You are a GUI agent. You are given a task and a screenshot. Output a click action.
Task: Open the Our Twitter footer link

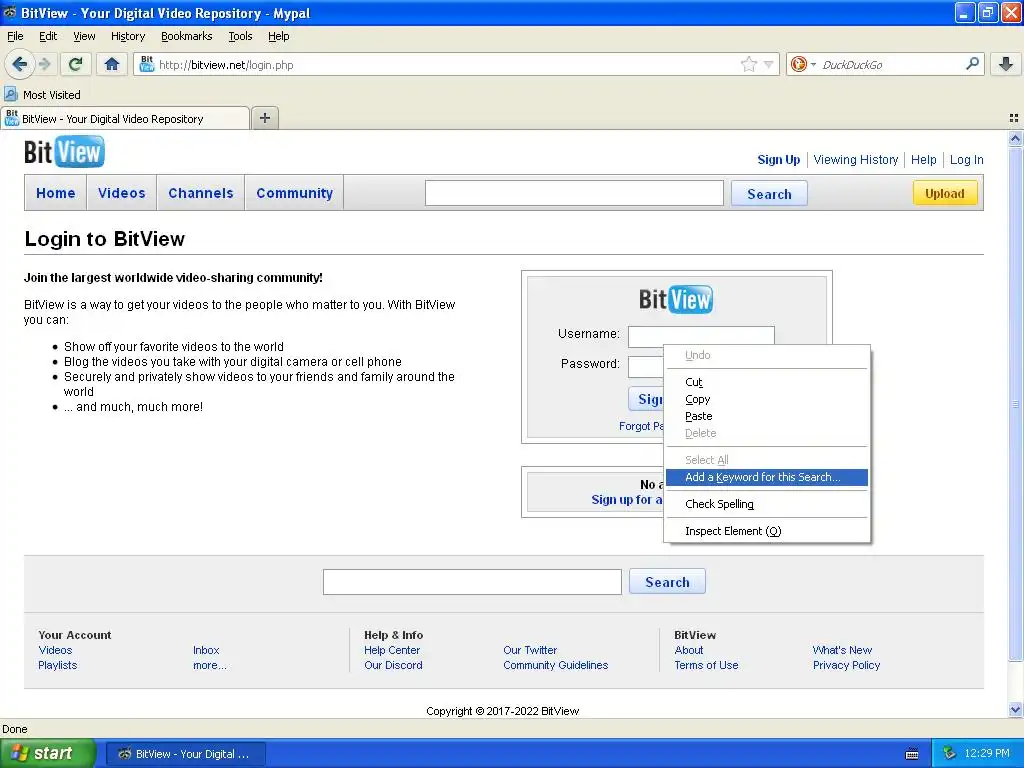(x=530, y=650)
